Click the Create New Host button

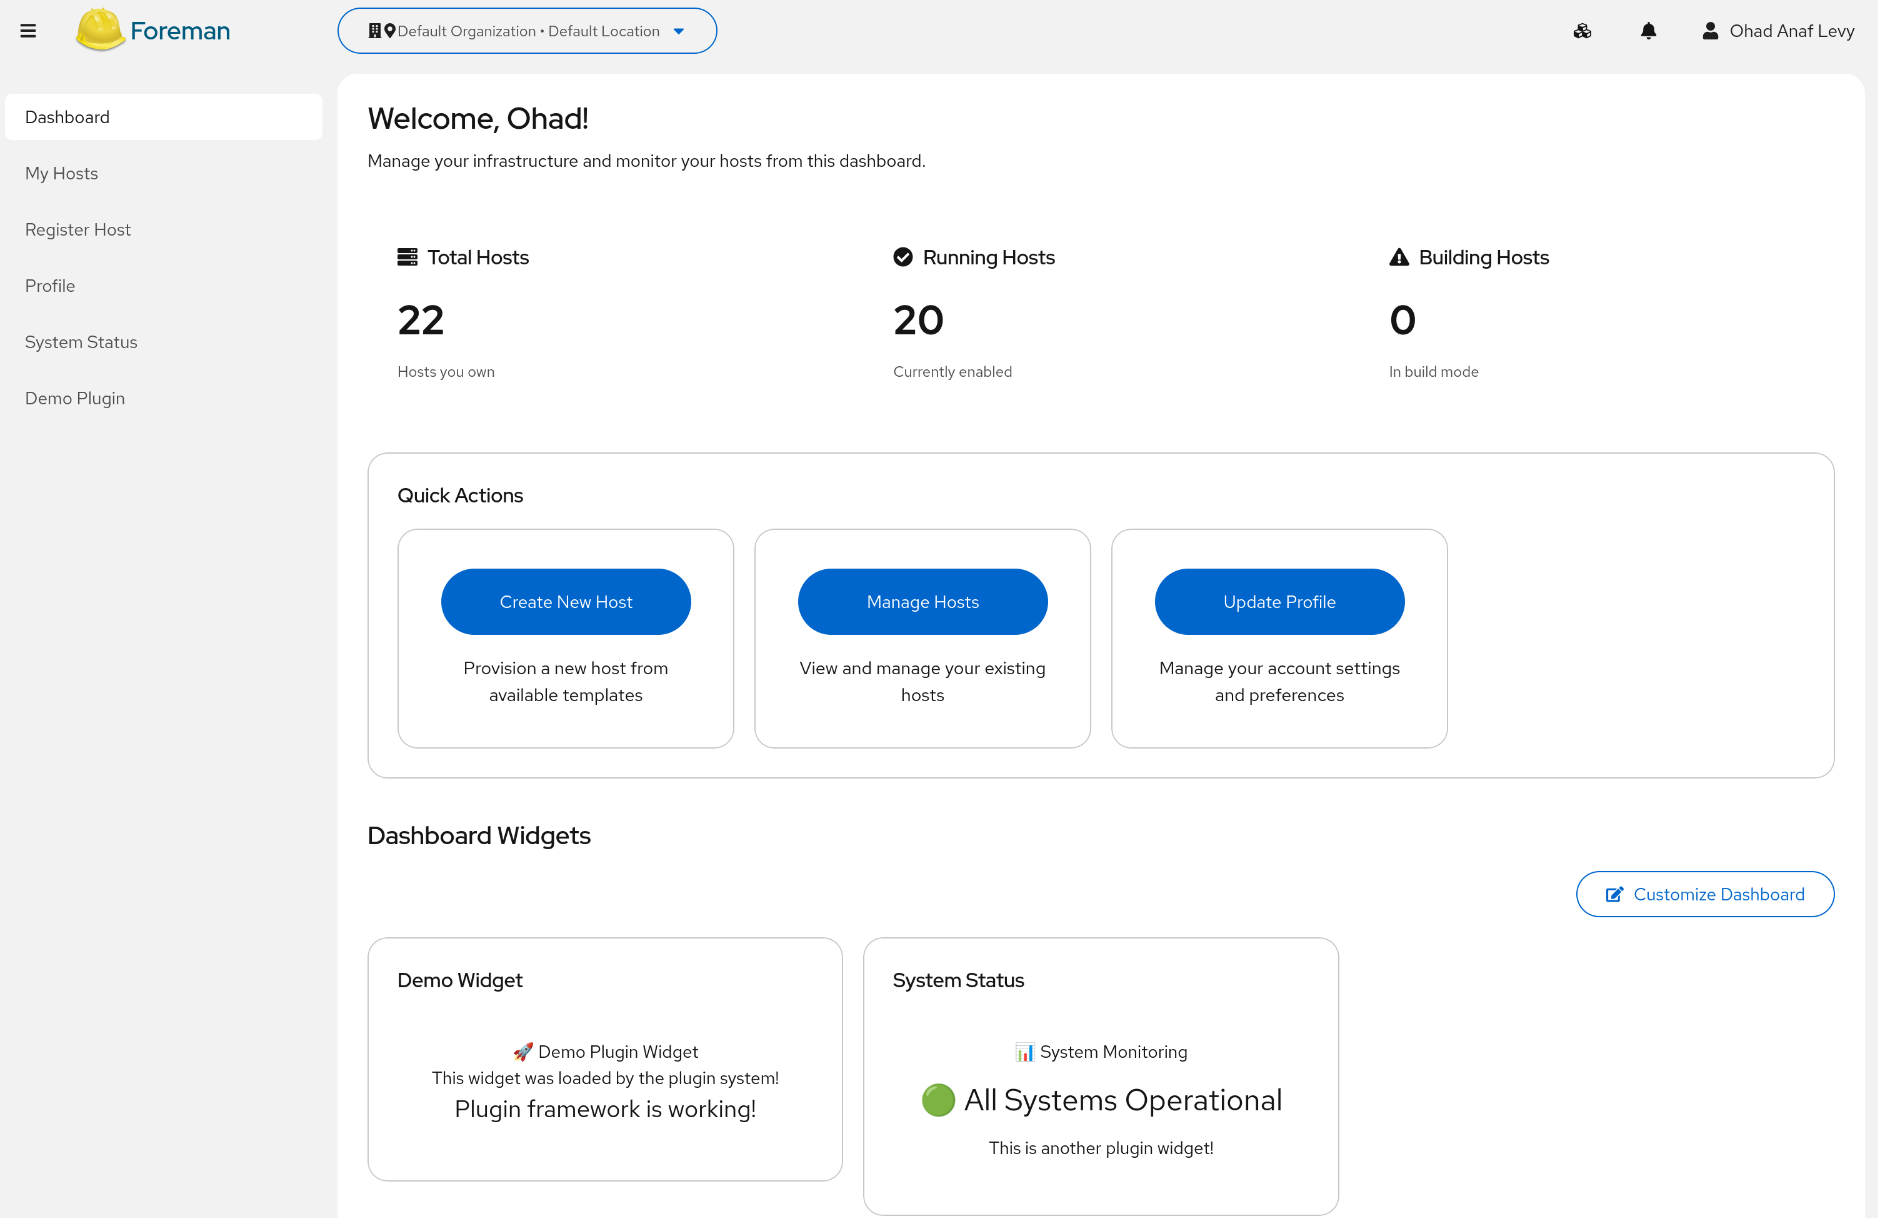coord(566,602)
